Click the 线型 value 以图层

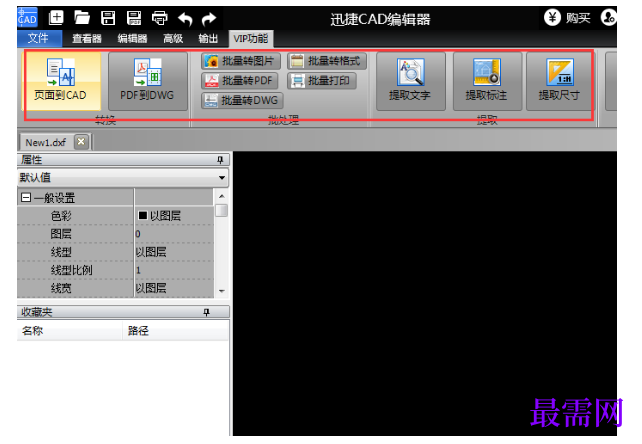[174, 252]
